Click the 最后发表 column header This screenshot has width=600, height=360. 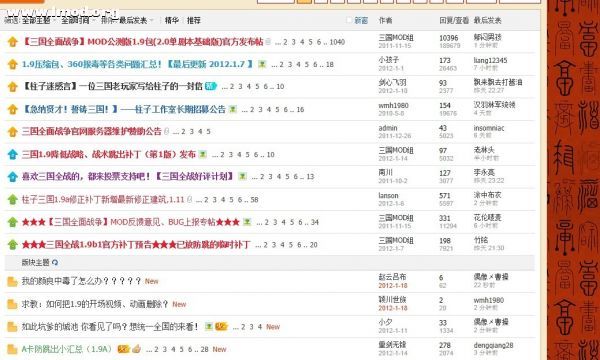tap(488, 20)
